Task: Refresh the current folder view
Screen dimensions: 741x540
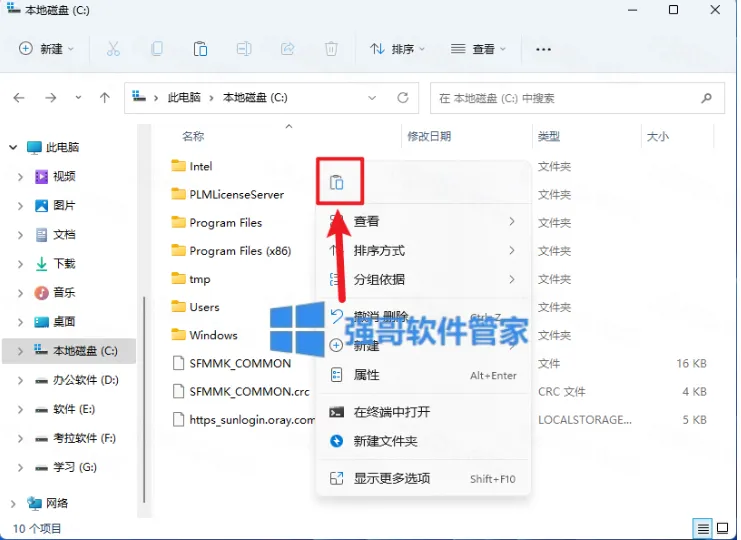Action: tap(403, 98)
